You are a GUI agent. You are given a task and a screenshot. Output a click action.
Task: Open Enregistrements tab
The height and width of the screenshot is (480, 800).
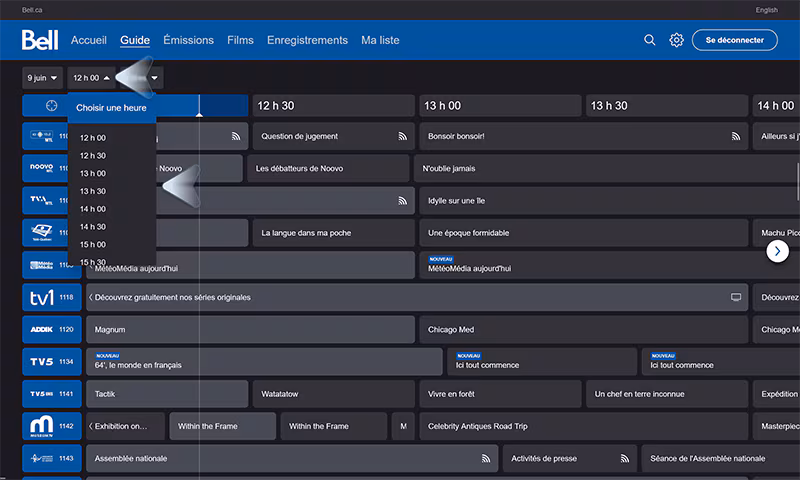(307, 40)
